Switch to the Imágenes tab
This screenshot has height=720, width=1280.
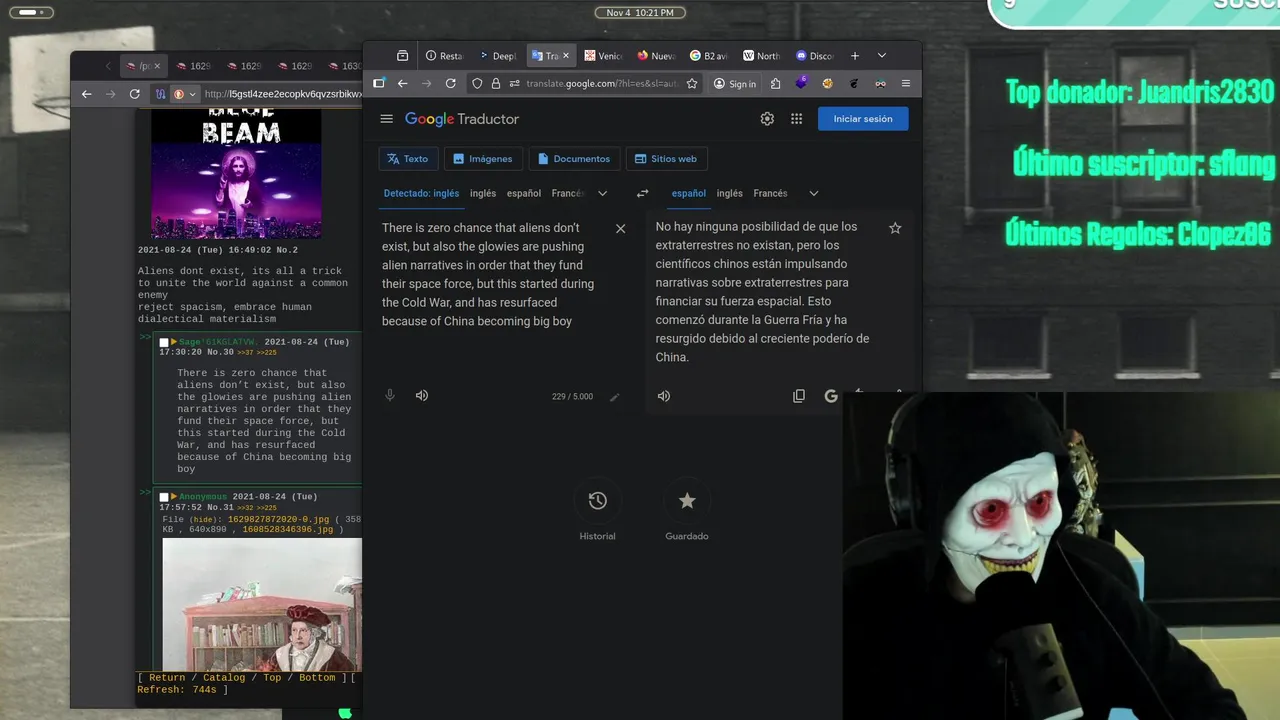(x=483, y=159)
